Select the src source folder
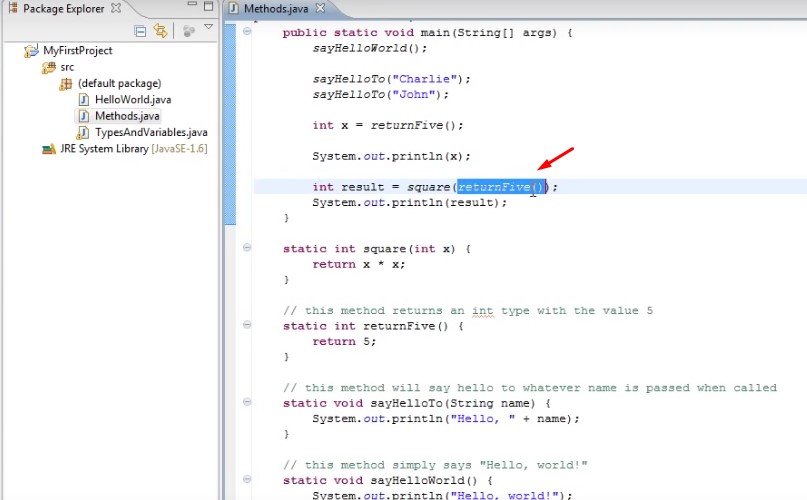Screen dimensions: 807x500 67,67
